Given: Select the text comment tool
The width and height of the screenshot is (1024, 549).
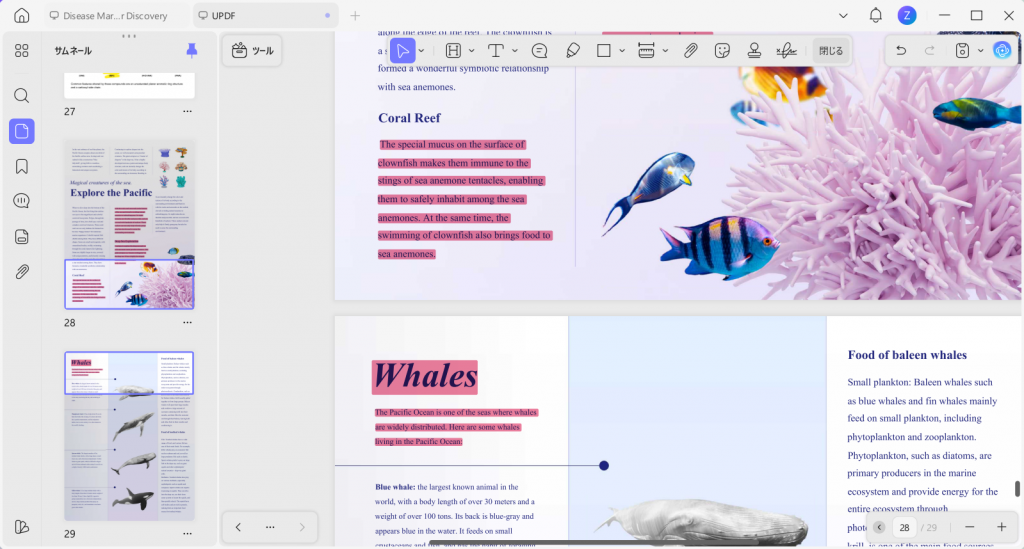Looking at the screenshot, I should 496,50.
